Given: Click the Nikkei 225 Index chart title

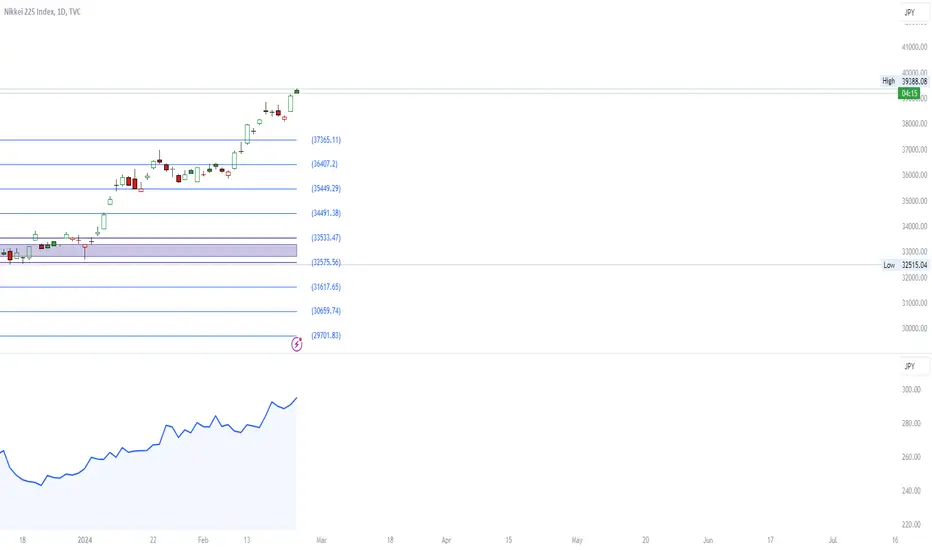Looking at the screenshot, I should 42,12.
